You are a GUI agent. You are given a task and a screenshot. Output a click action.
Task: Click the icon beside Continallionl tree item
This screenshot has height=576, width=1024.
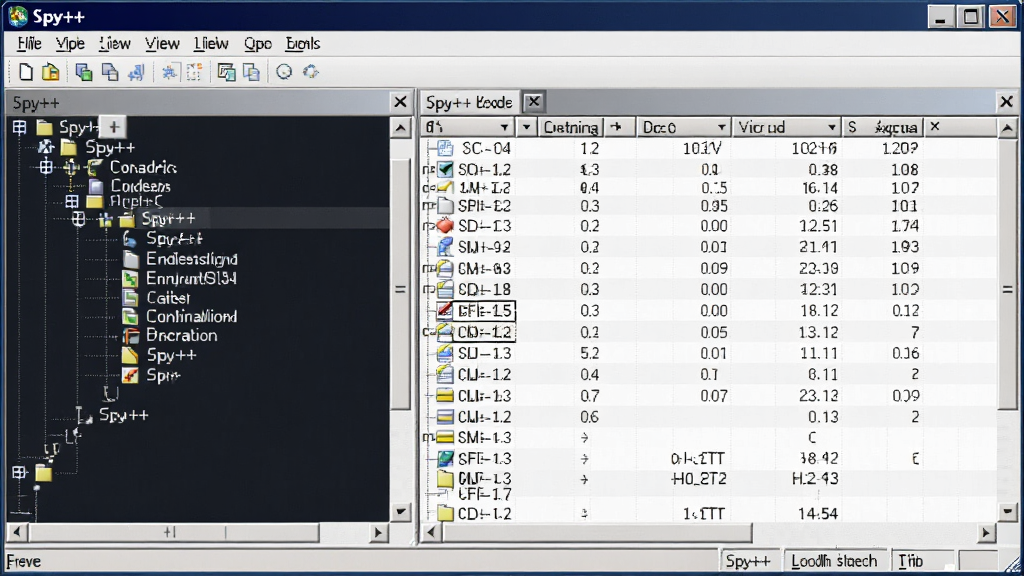tap(131, 317)
